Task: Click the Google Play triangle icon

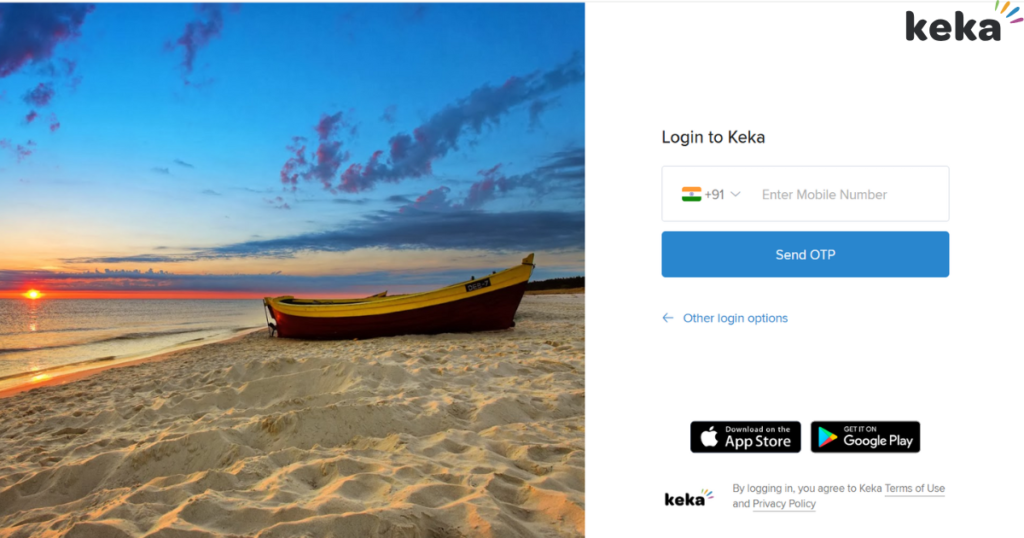Action: 827,437
